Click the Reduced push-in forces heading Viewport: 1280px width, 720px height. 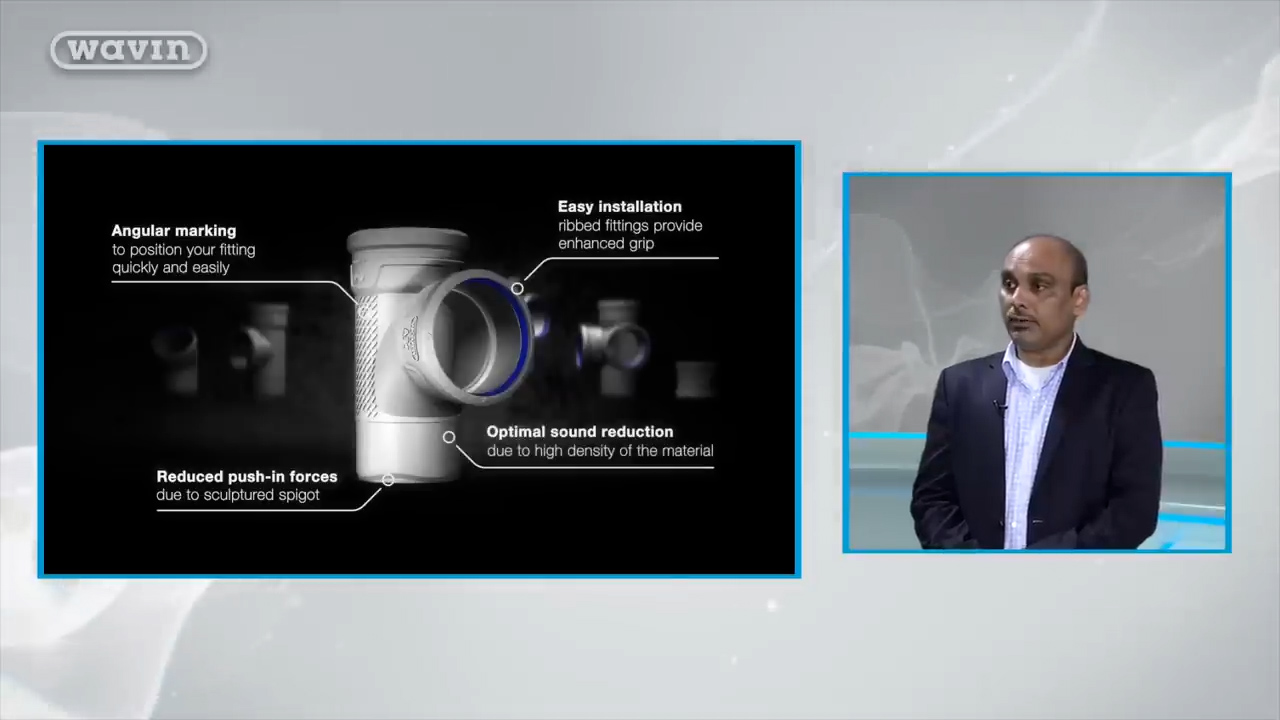click(x=246, y=477)
